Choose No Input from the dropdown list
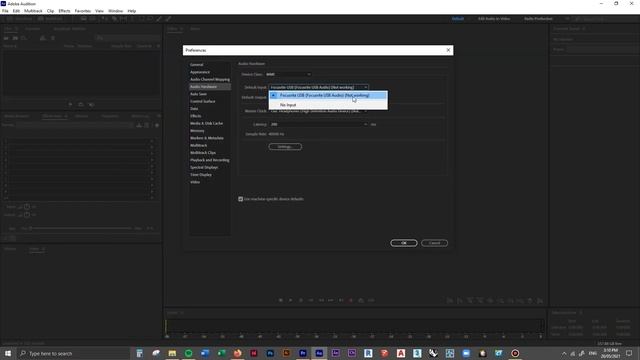The width and height of the screenshot is (640, 360). pyautogui.click(x=328, y=105)
